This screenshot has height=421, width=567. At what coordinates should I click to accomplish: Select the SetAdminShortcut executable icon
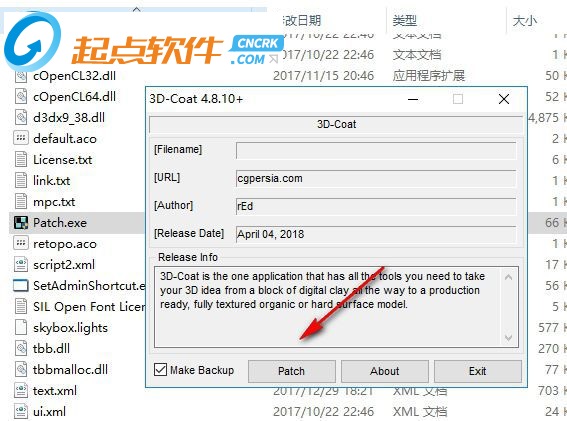tap(21, 286)
